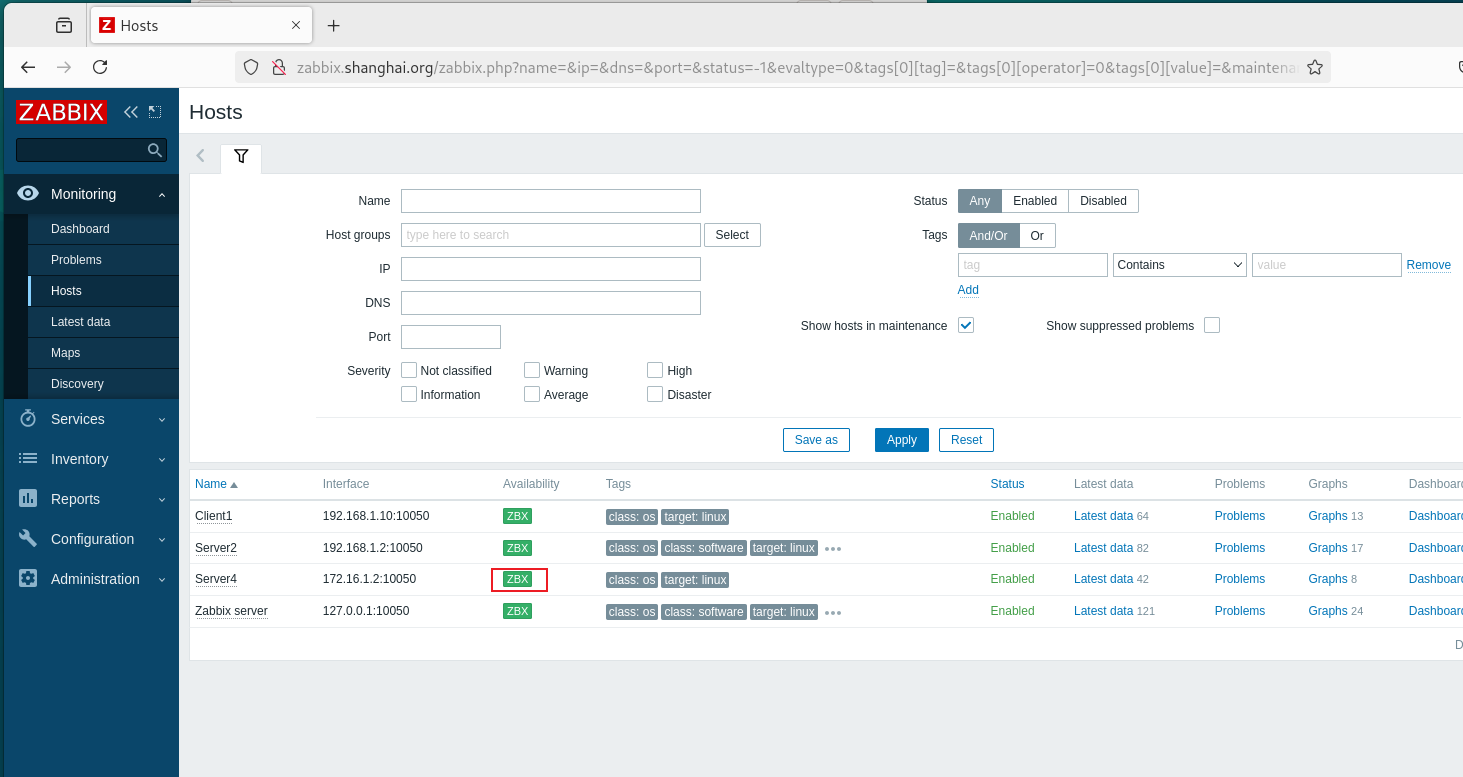The height and width of the screenshot is (777, 1463).
Task: Click the sidebar kiosk/hide mode icon
Action: click(155, 112)
